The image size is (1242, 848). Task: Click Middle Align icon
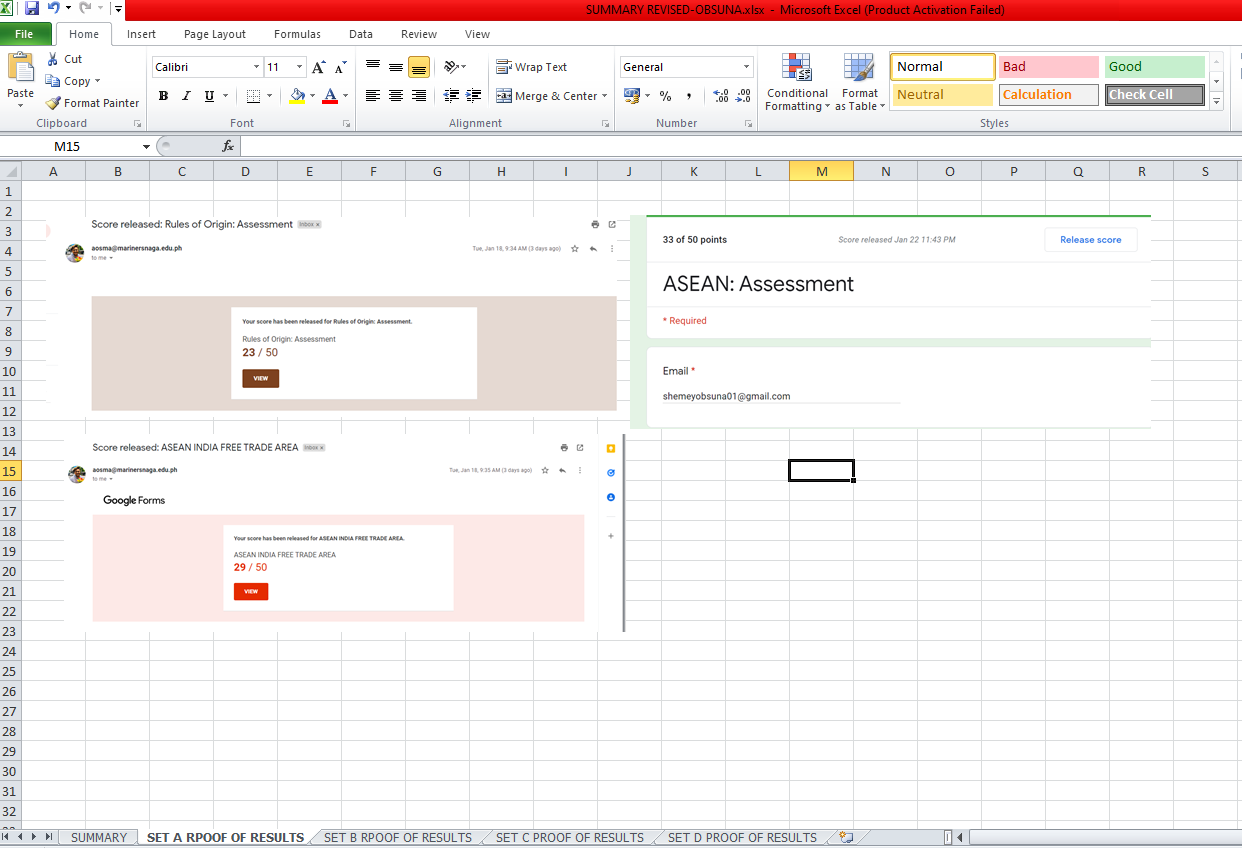point(396,67)
